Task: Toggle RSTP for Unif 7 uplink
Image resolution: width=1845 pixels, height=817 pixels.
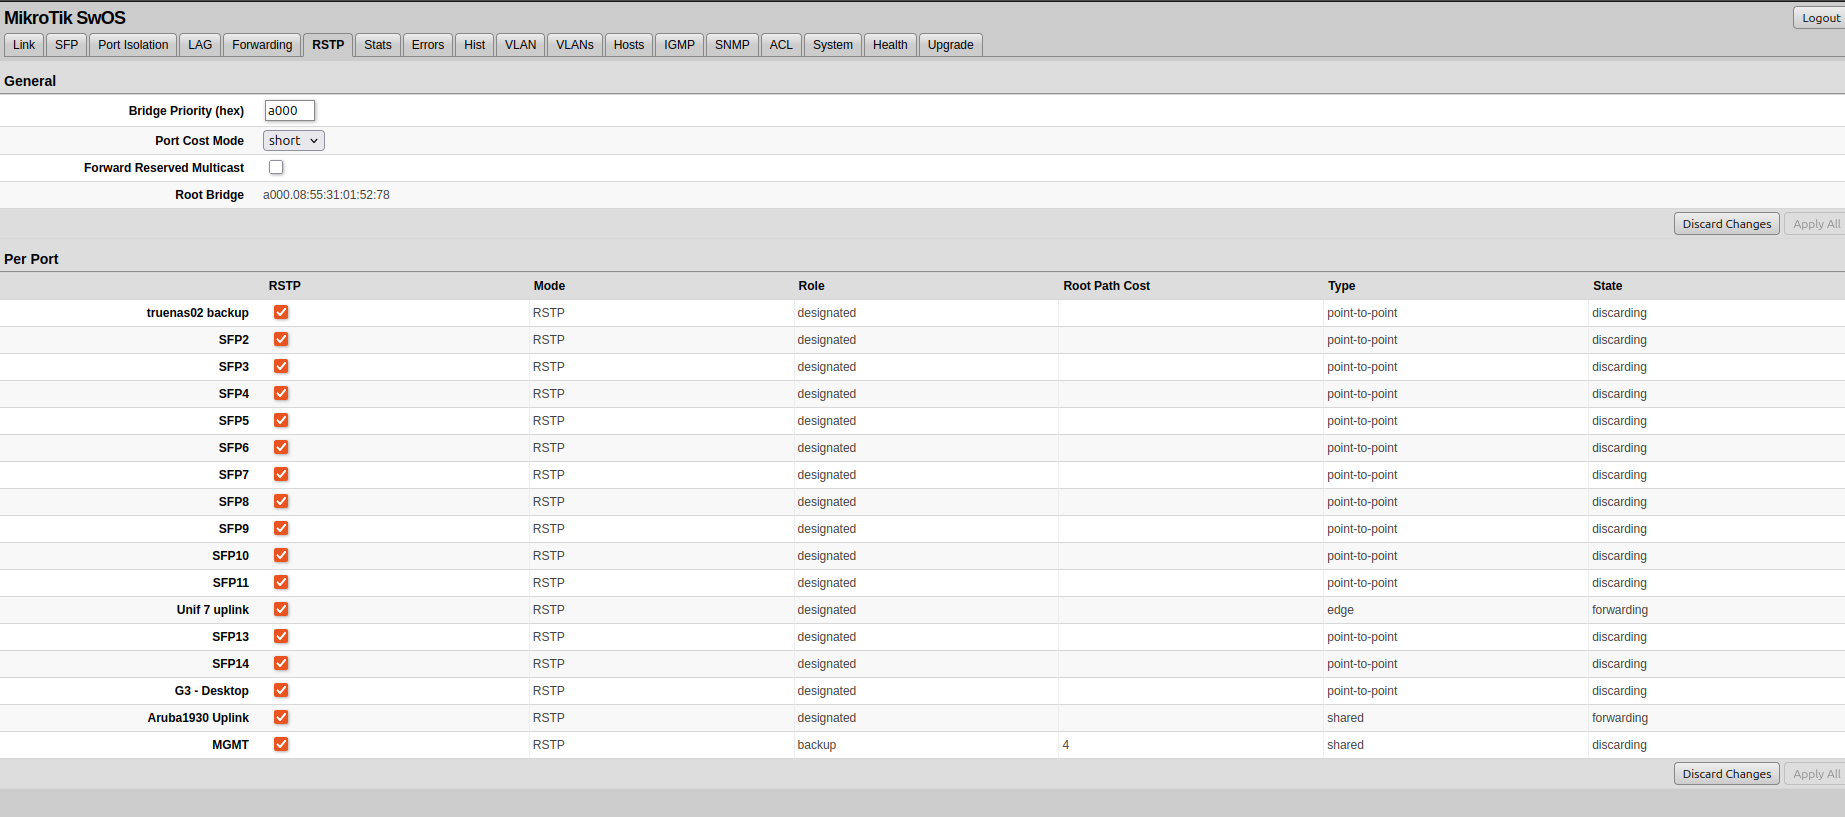Action: [x=281, y=609]
